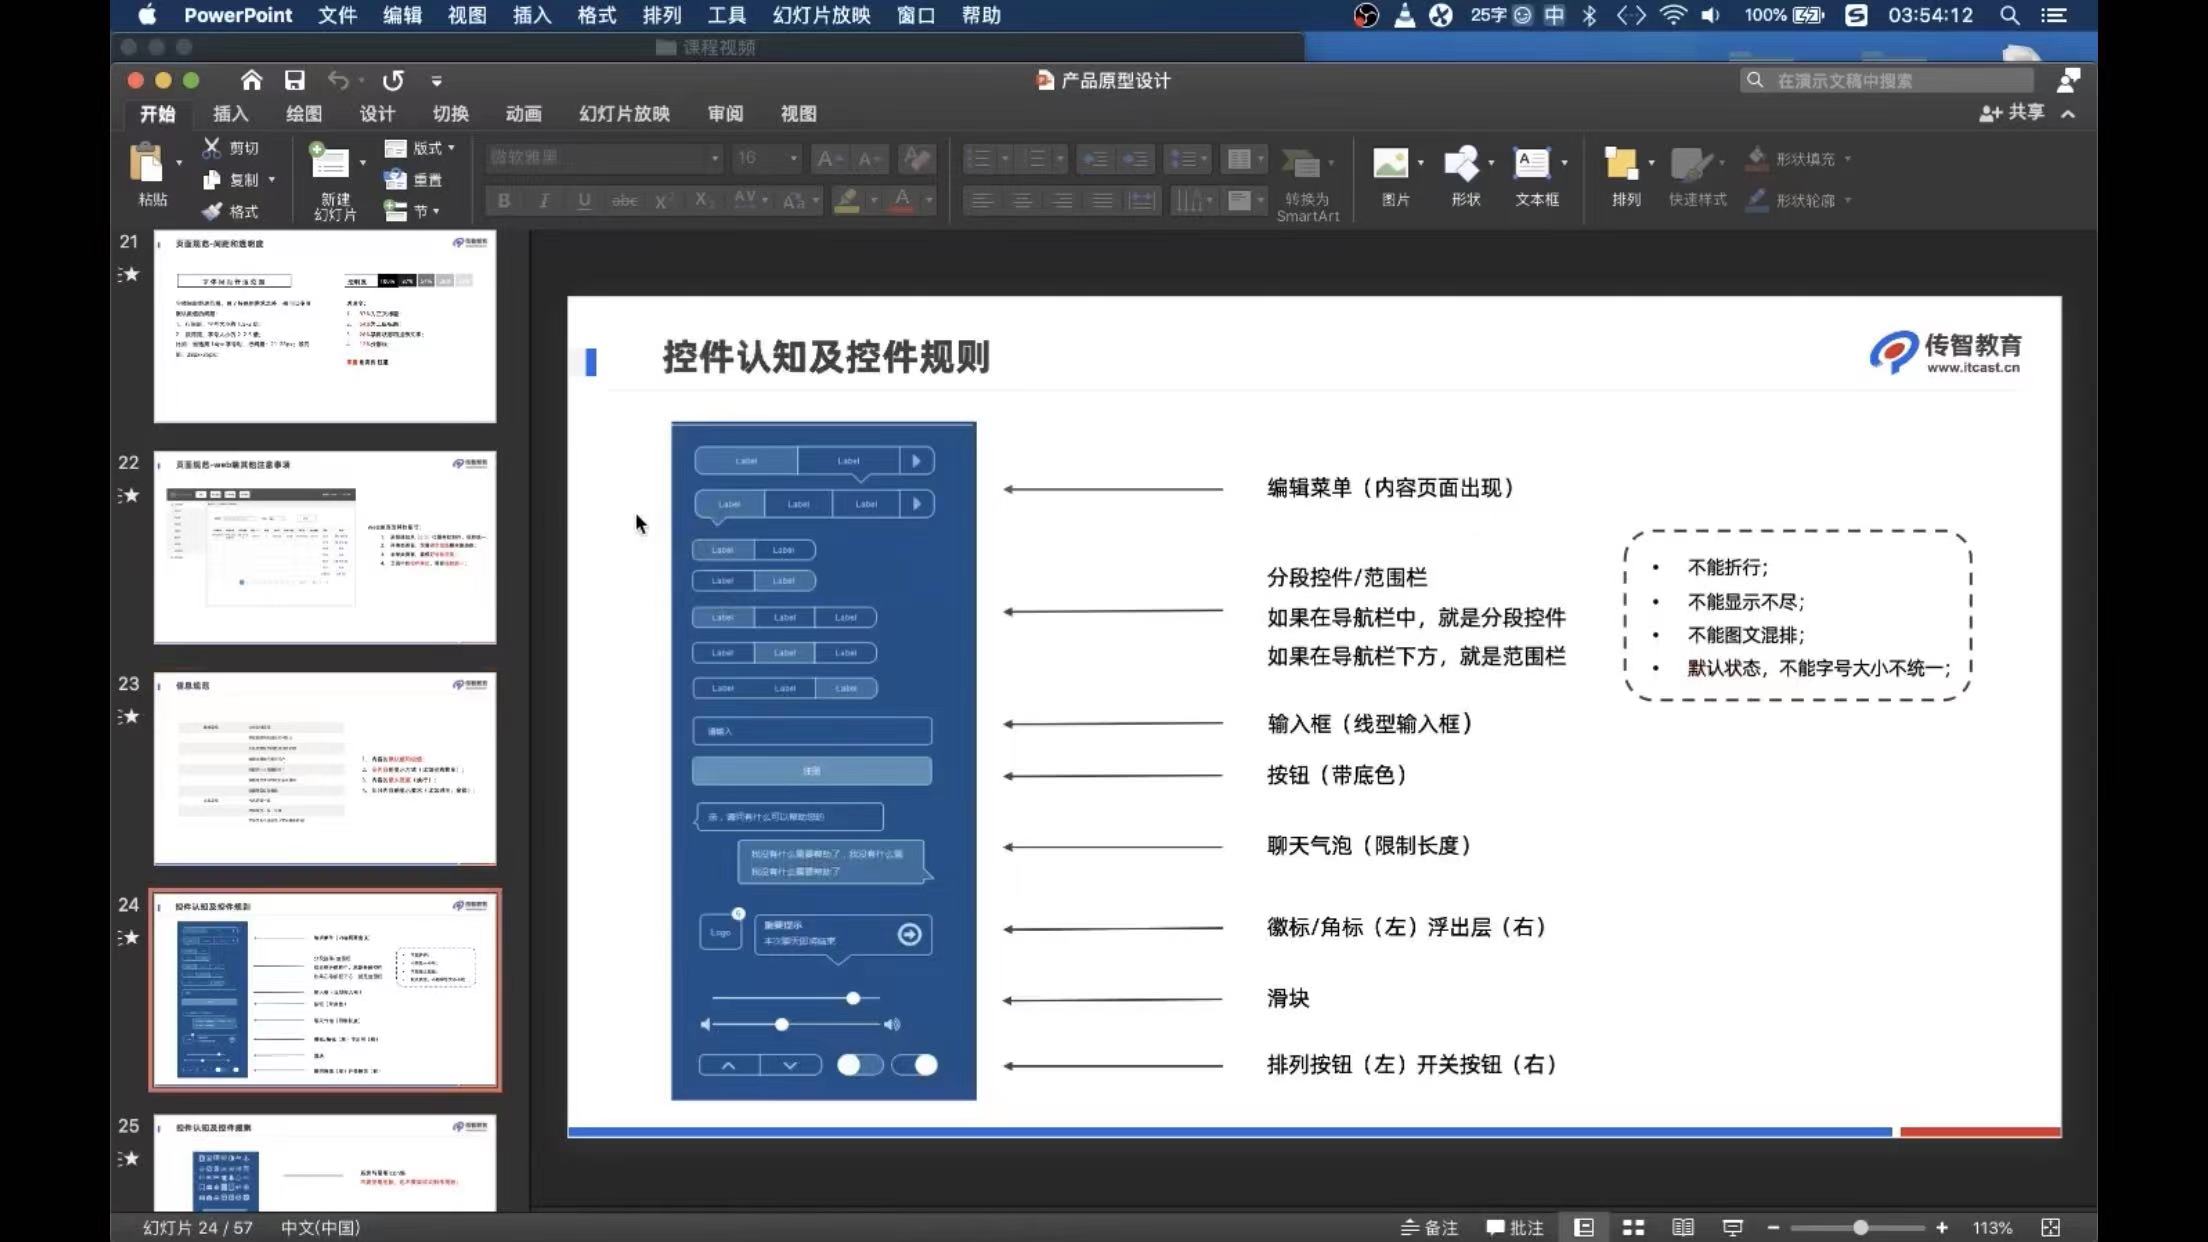Insert a text box with 文本框

[1532, 163]
